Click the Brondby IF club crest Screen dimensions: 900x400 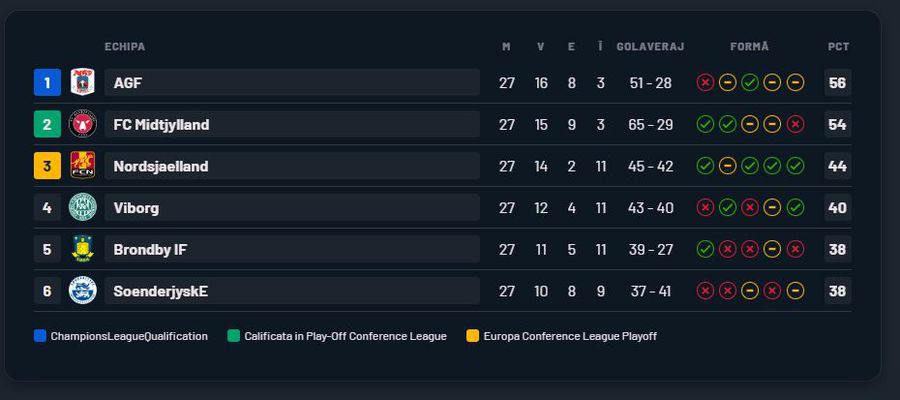click(x=82, y=249)
